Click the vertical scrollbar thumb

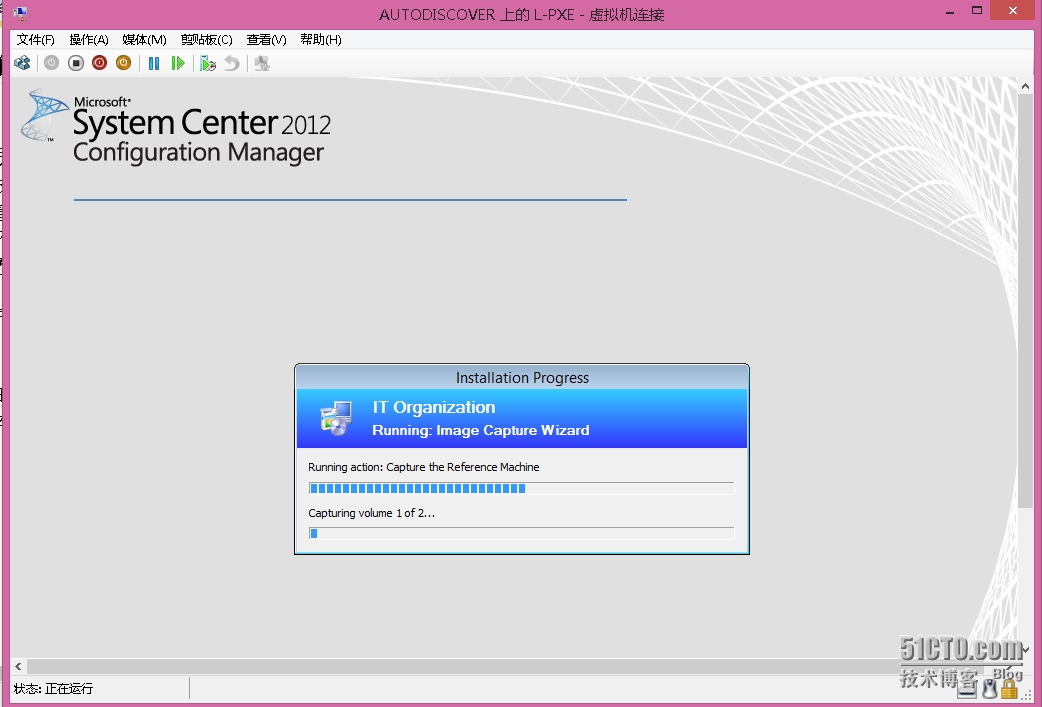tap(1024, 300)
